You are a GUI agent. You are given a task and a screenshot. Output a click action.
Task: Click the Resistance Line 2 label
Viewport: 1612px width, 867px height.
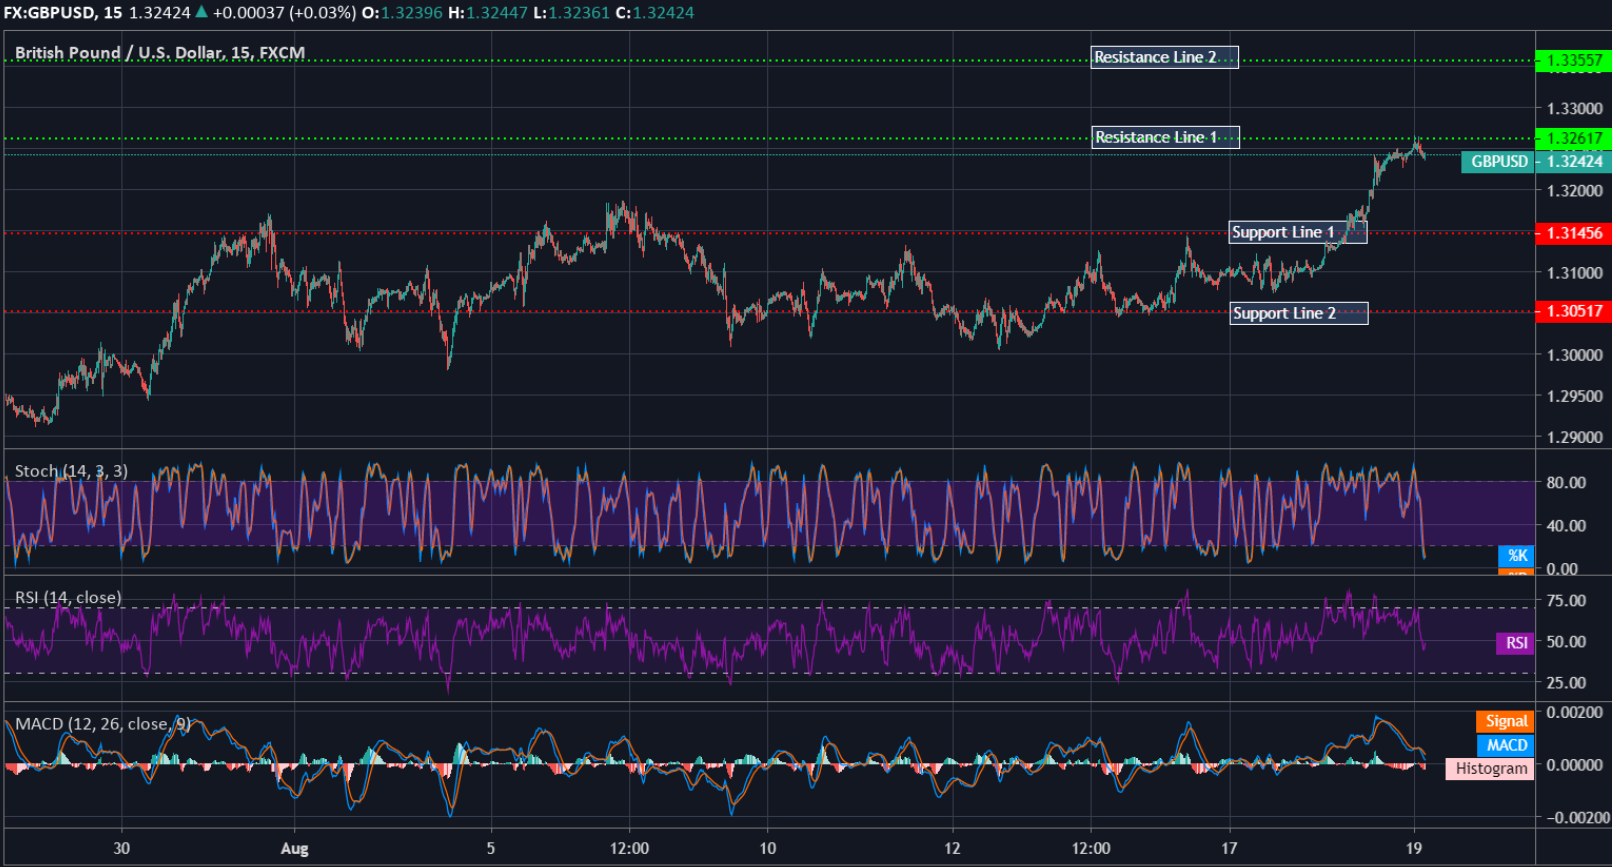[1164, 57]
